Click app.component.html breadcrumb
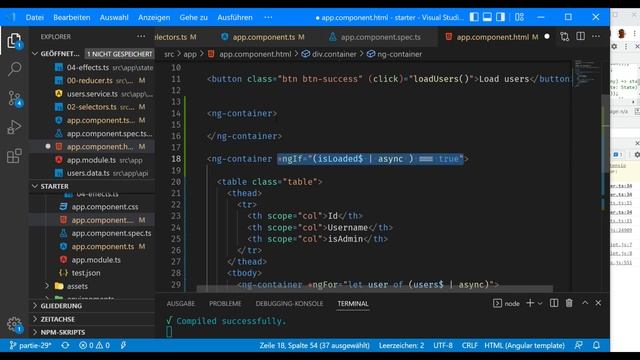The height and width of the screenshot is (360, 640). (250, 54)
